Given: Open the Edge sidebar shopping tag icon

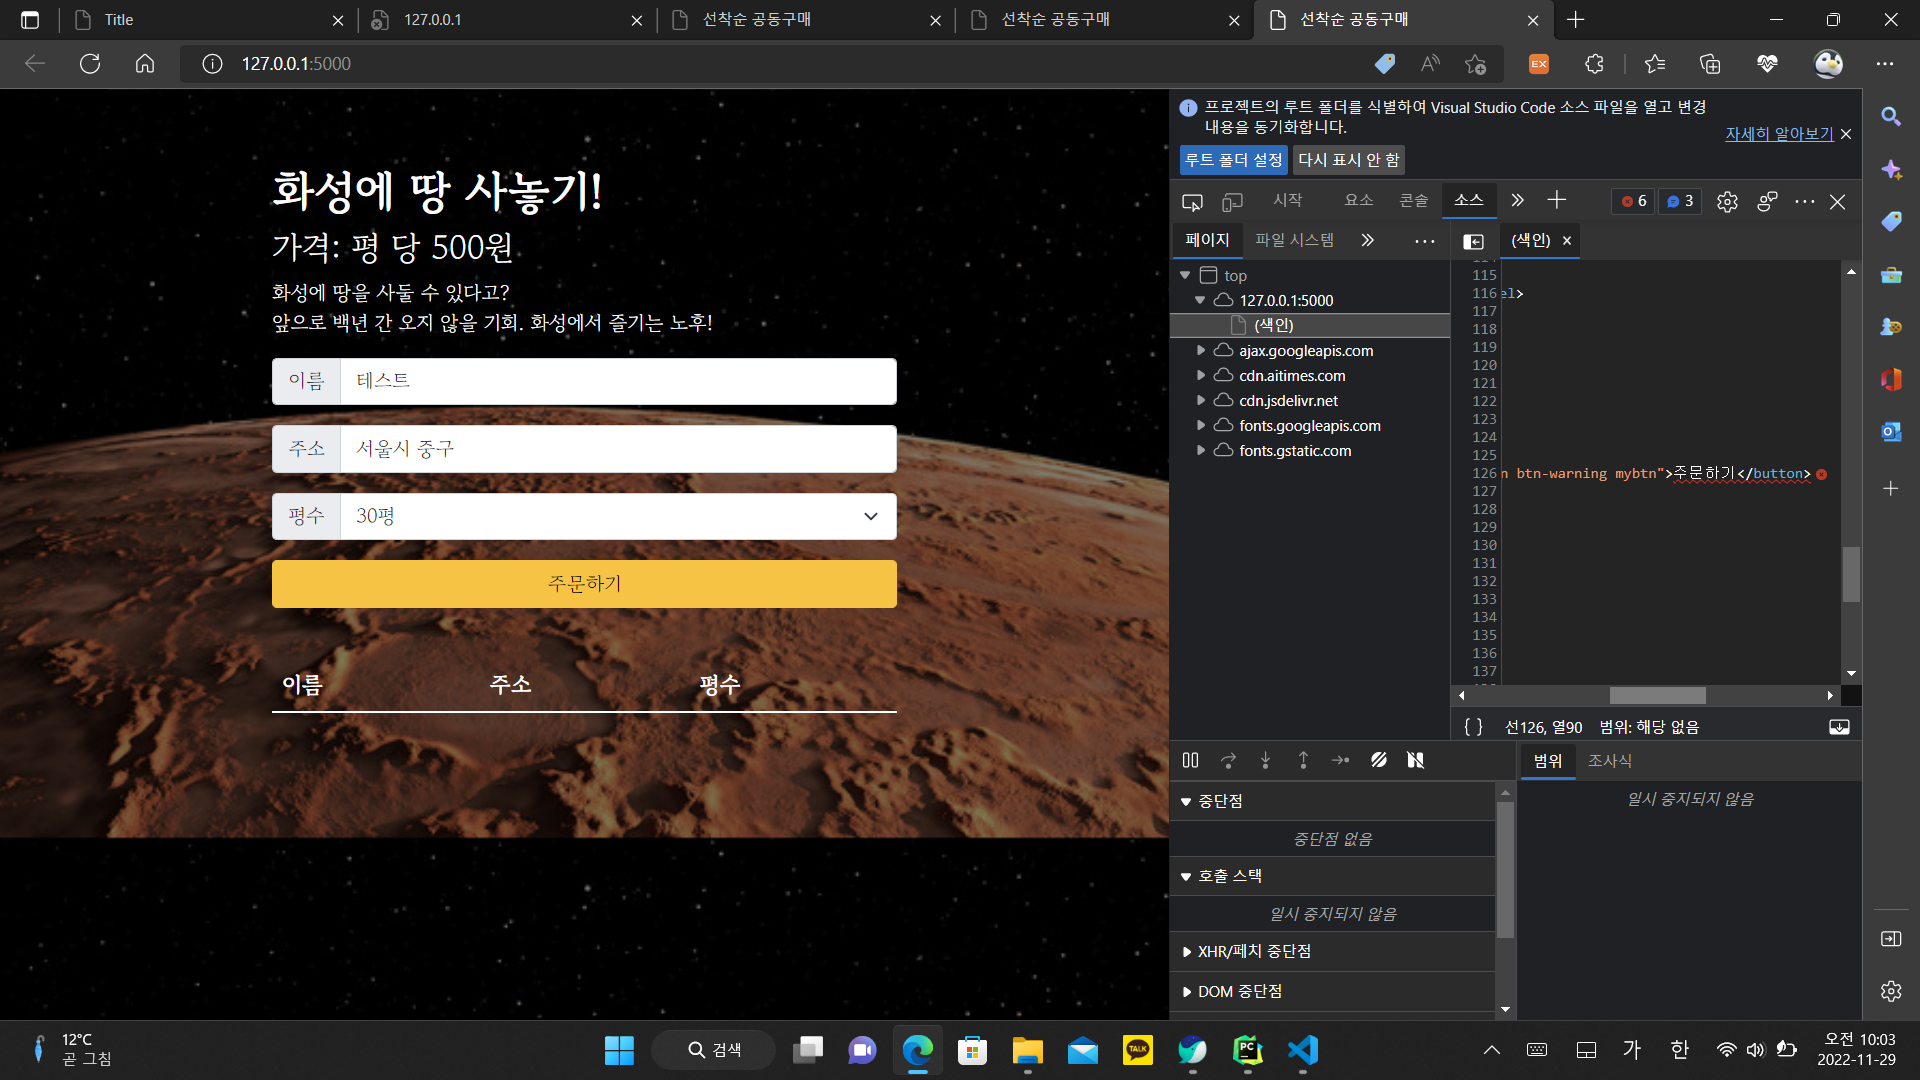Looking at the screenshot, I should pos(1890,221).
